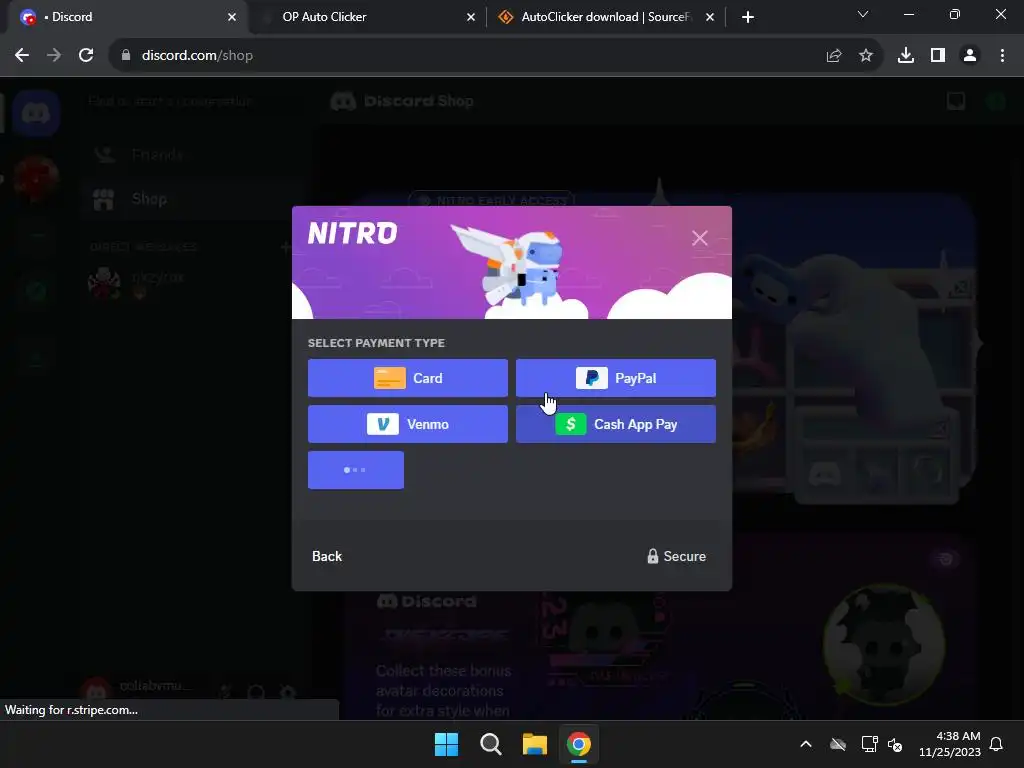Go Back in the Nitro dialog
1024x768 pixels.
pos(327,556)
